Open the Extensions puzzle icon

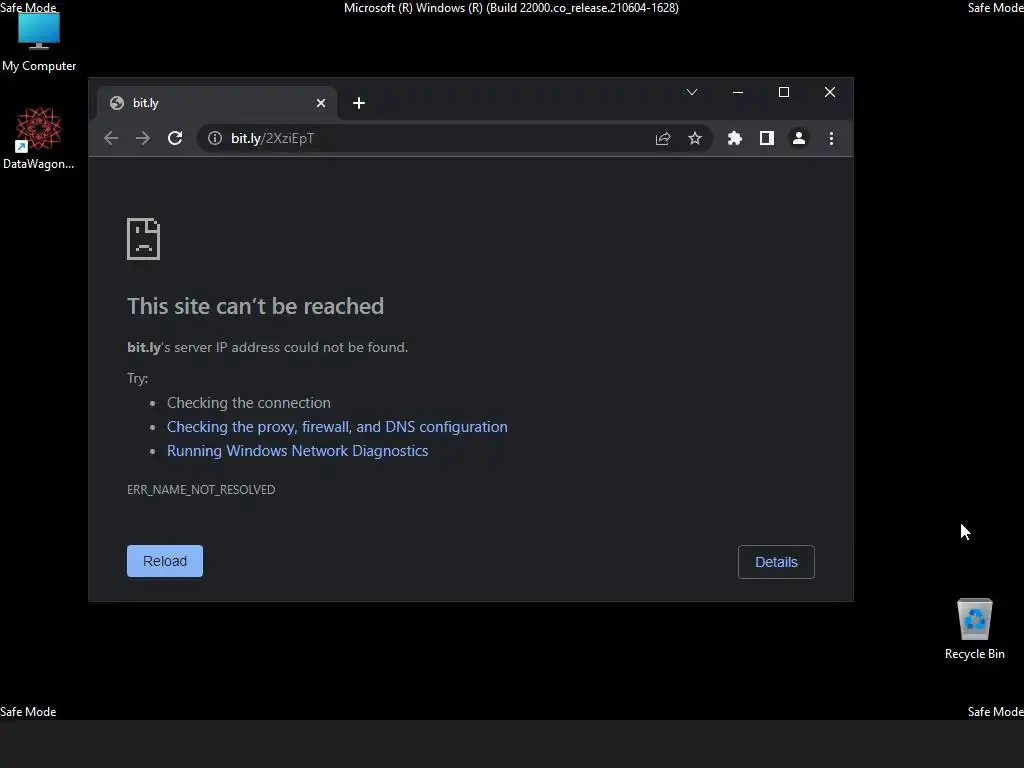[x=735, y=138]
